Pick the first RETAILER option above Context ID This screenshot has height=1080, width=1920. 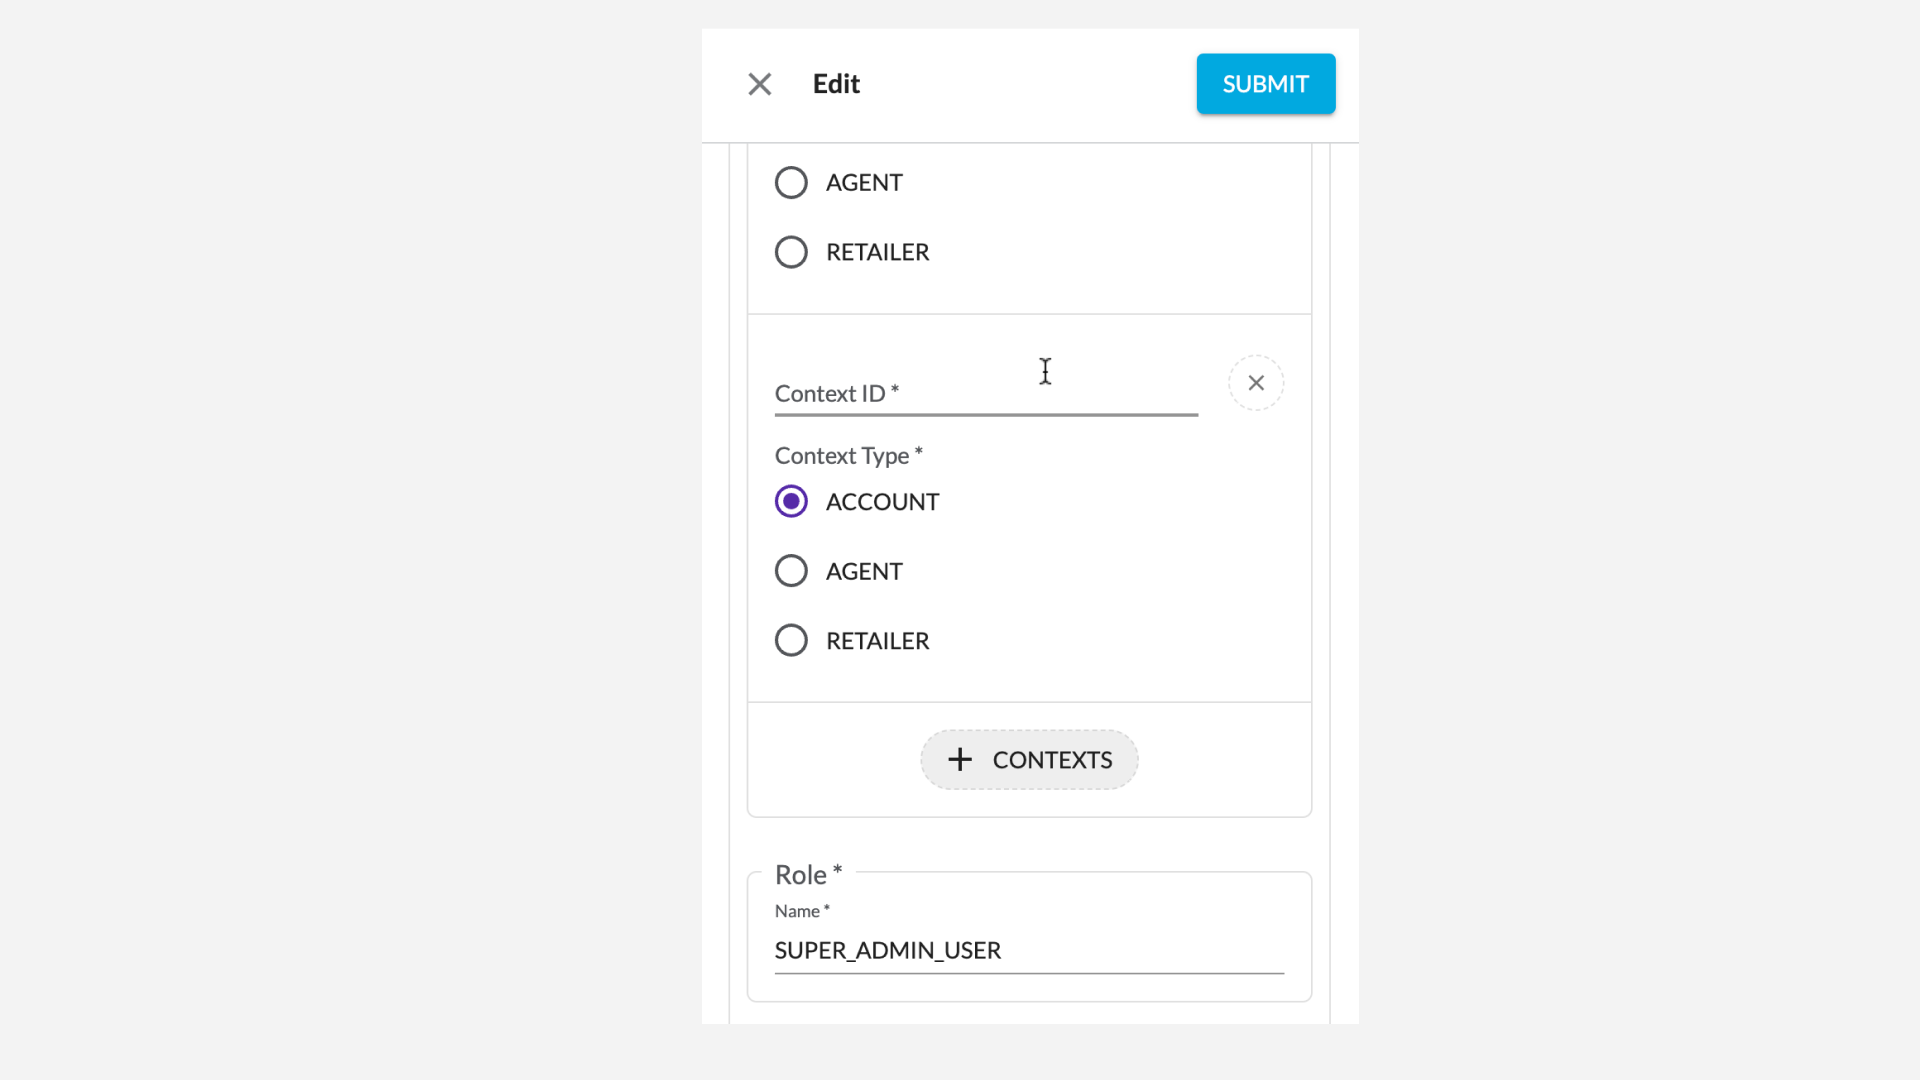[791, 252]
